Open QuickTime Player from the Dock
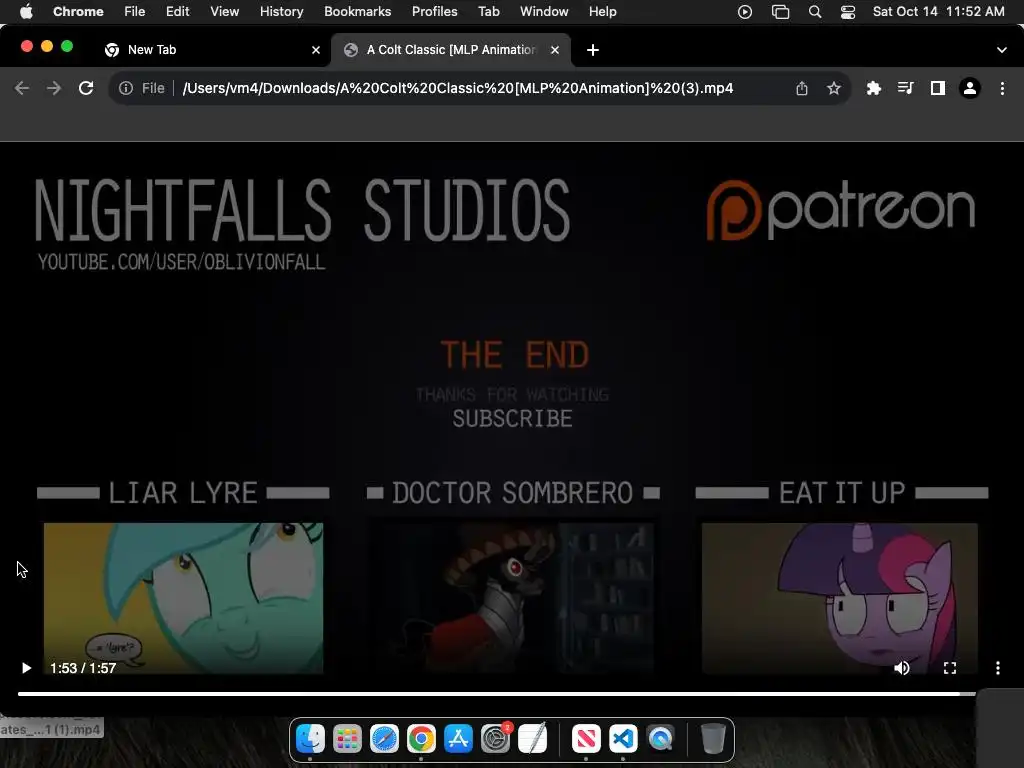Viewport: 1024px width, 768px height. (660, 739)
